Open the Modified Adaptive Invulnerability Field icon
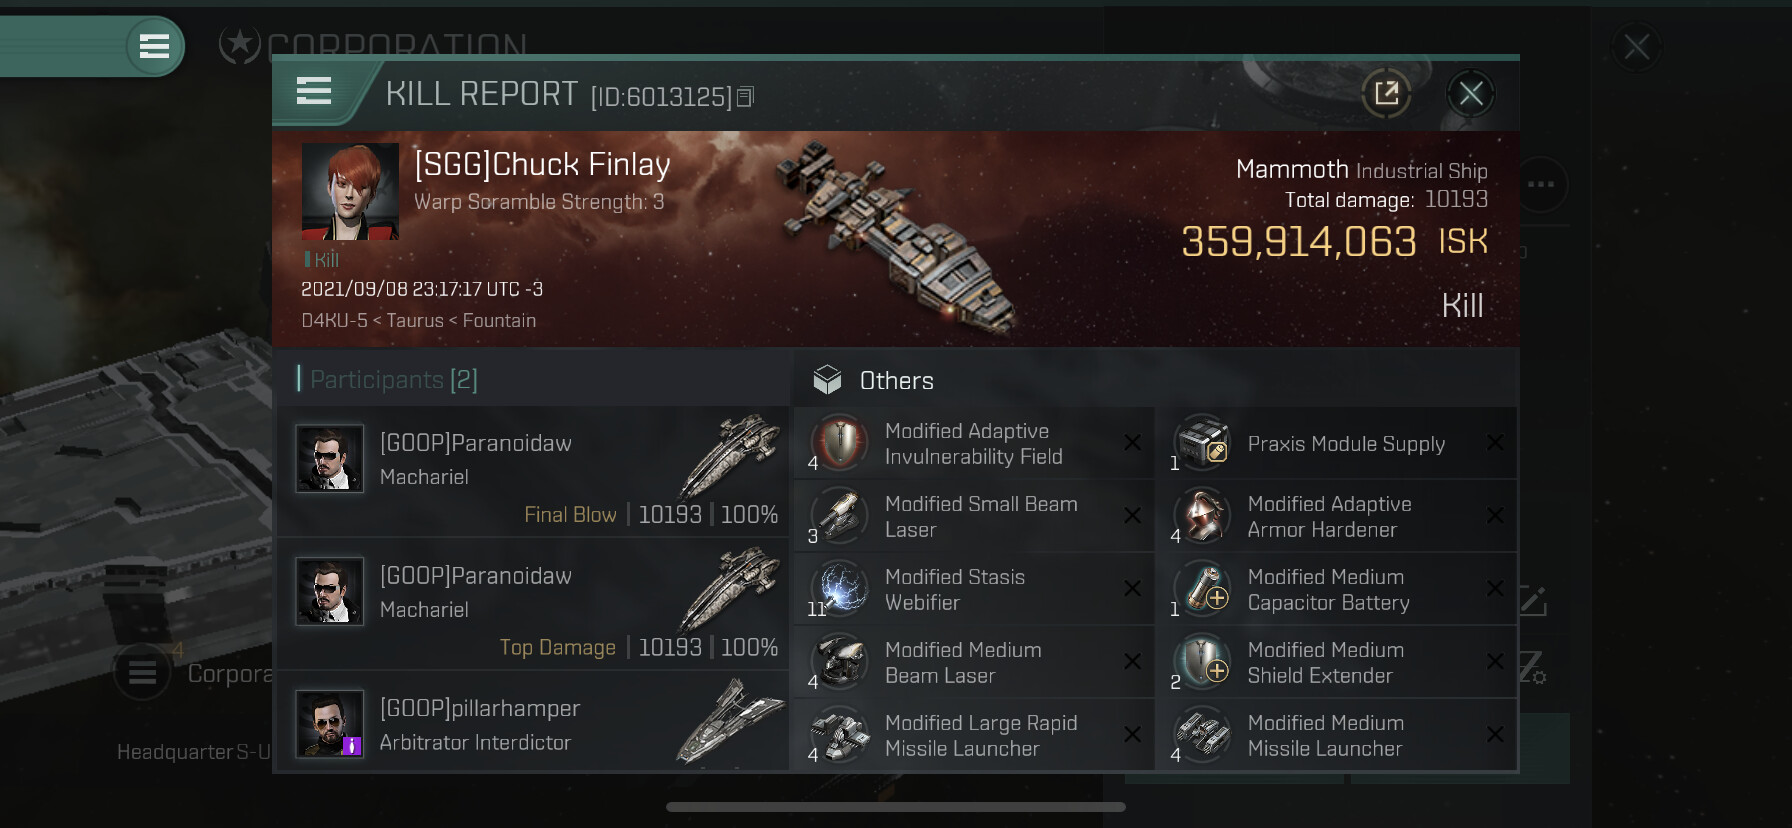This screenshot has height=828, width=1792. tap(840, 443)
